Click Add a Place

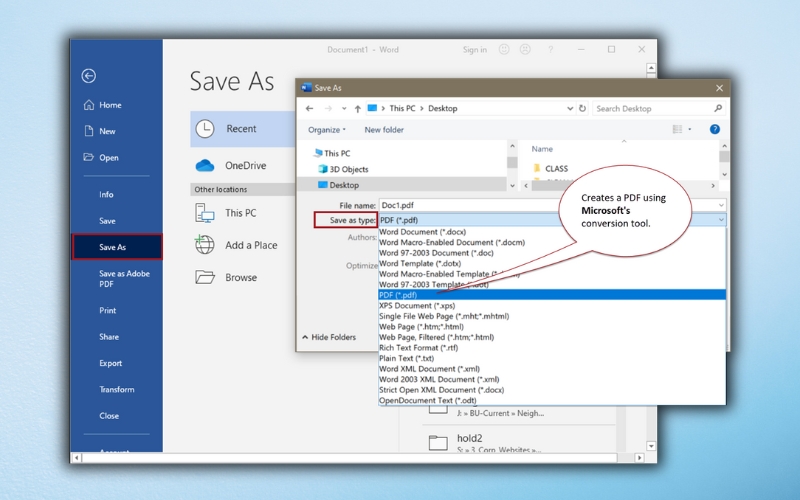coord(236,245)
